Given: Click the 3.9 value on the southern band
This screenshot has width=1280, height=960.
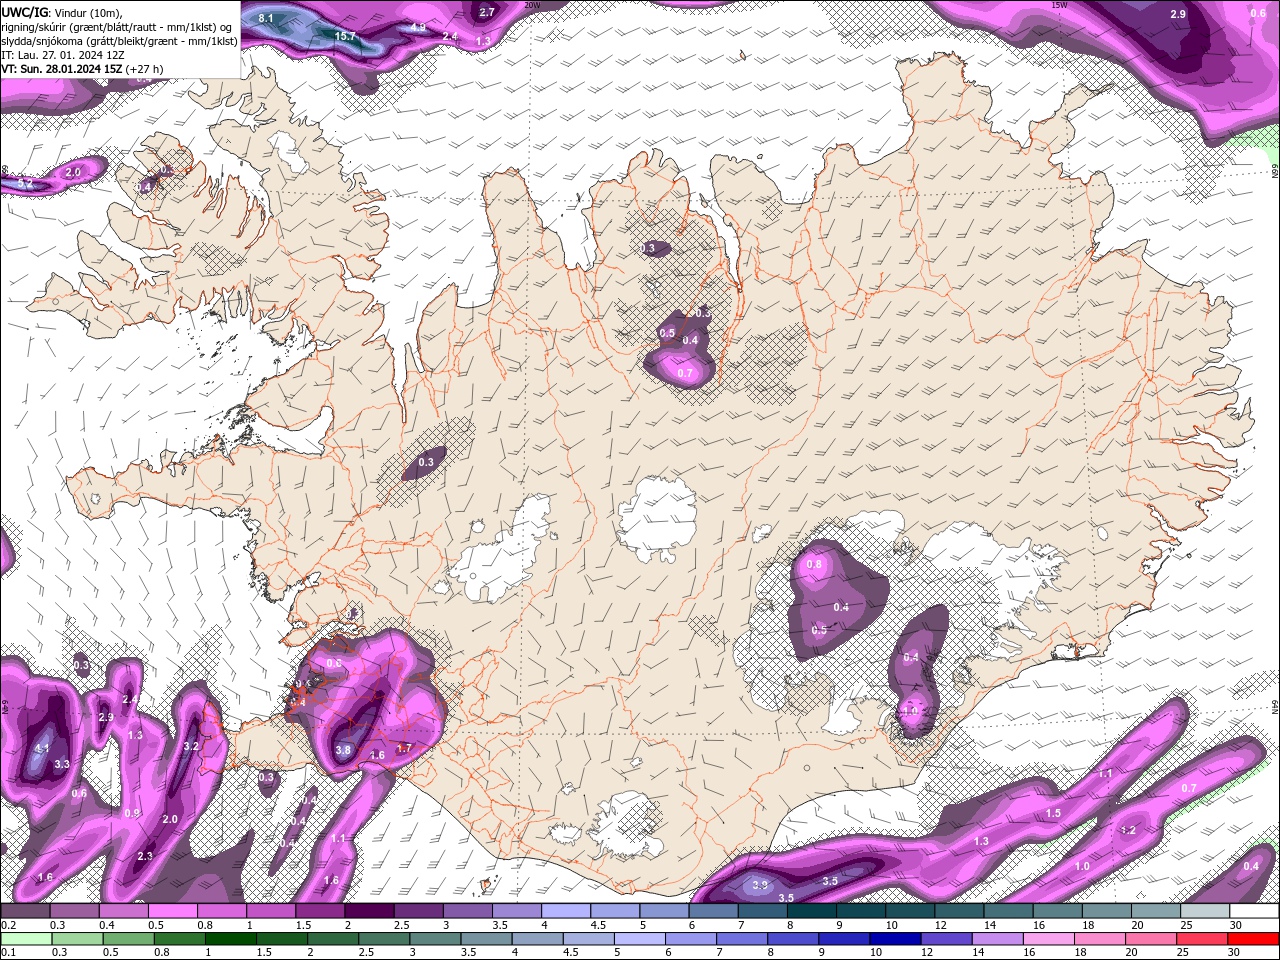Looking at the screenshot, I should [x=760, y=885].
